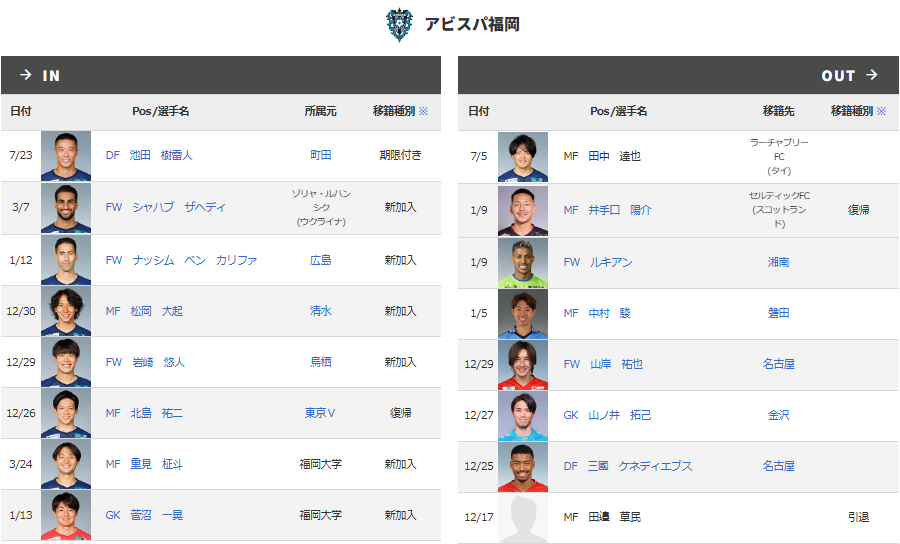Click ルキアン player thumbnail

[x=523, y=263]
